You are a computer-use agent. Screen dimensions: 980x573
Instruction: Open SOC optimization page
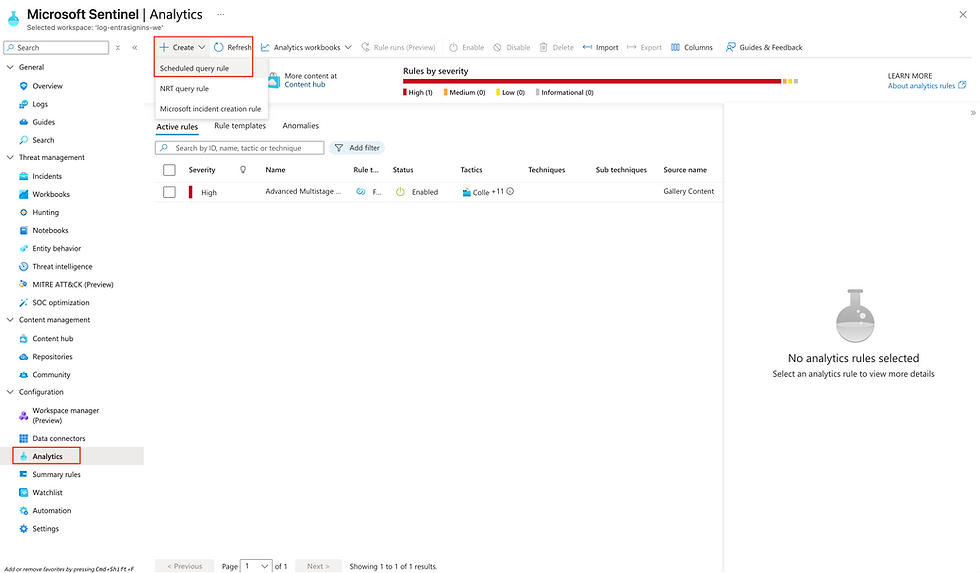pos(61,303)
